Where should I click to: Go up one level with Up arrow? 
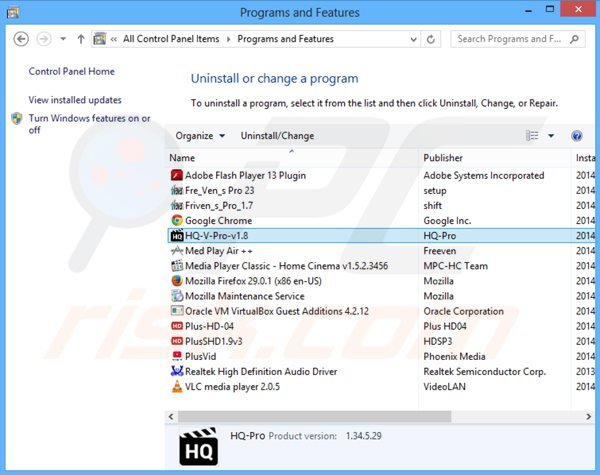click(81, 39)
